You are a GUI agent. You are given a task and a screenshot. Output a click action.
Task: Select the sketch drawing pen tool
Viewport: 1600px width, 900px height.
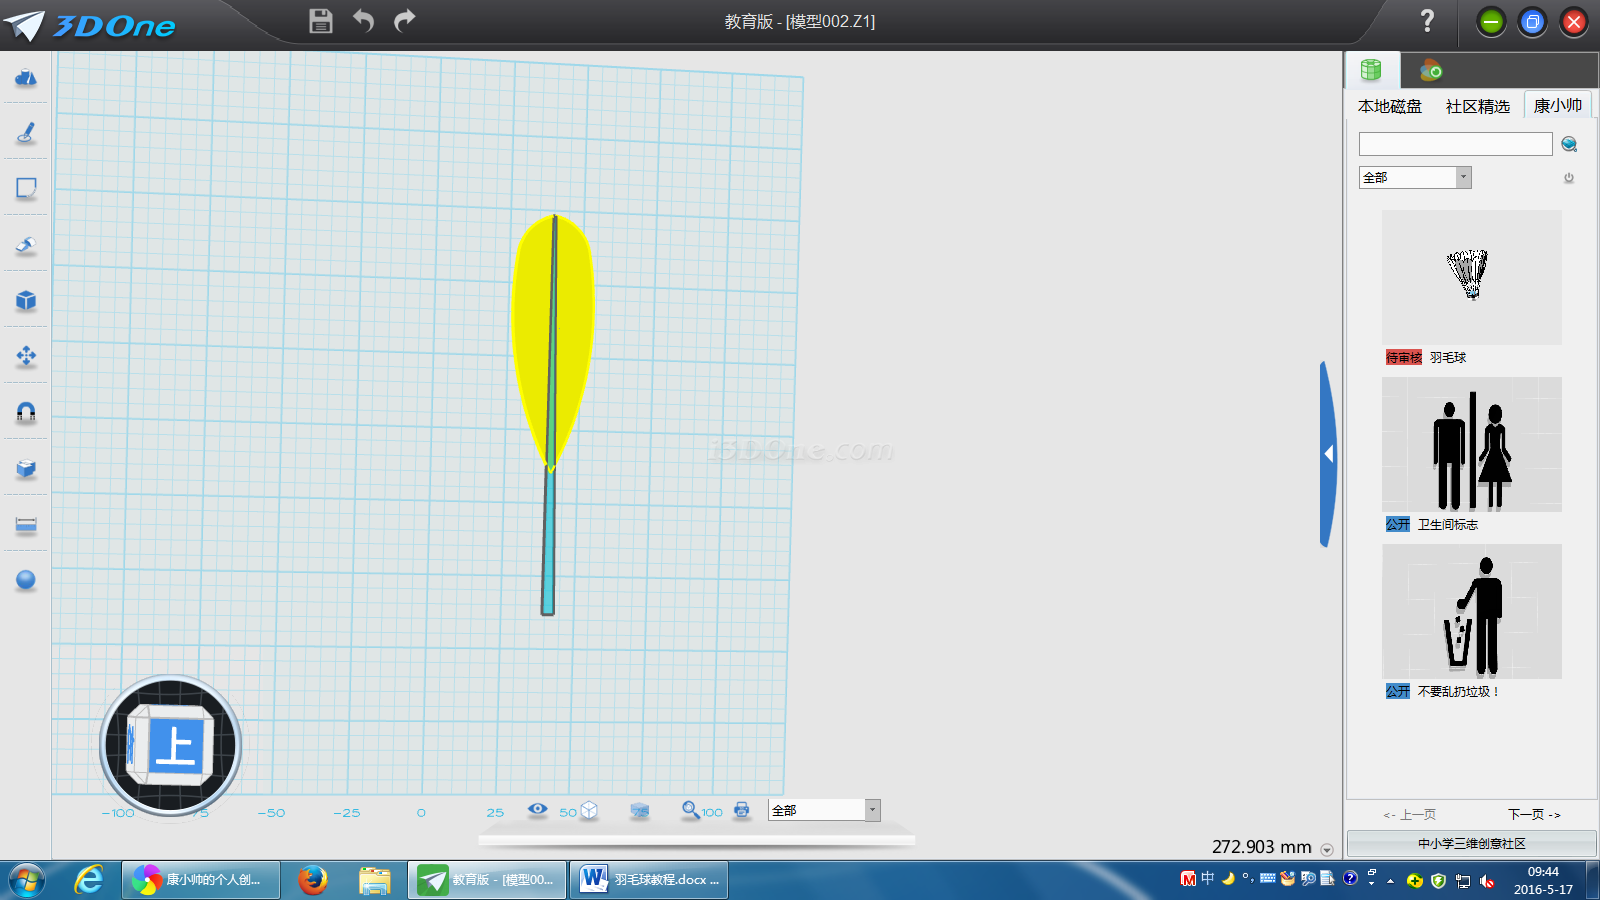(26, 133)
